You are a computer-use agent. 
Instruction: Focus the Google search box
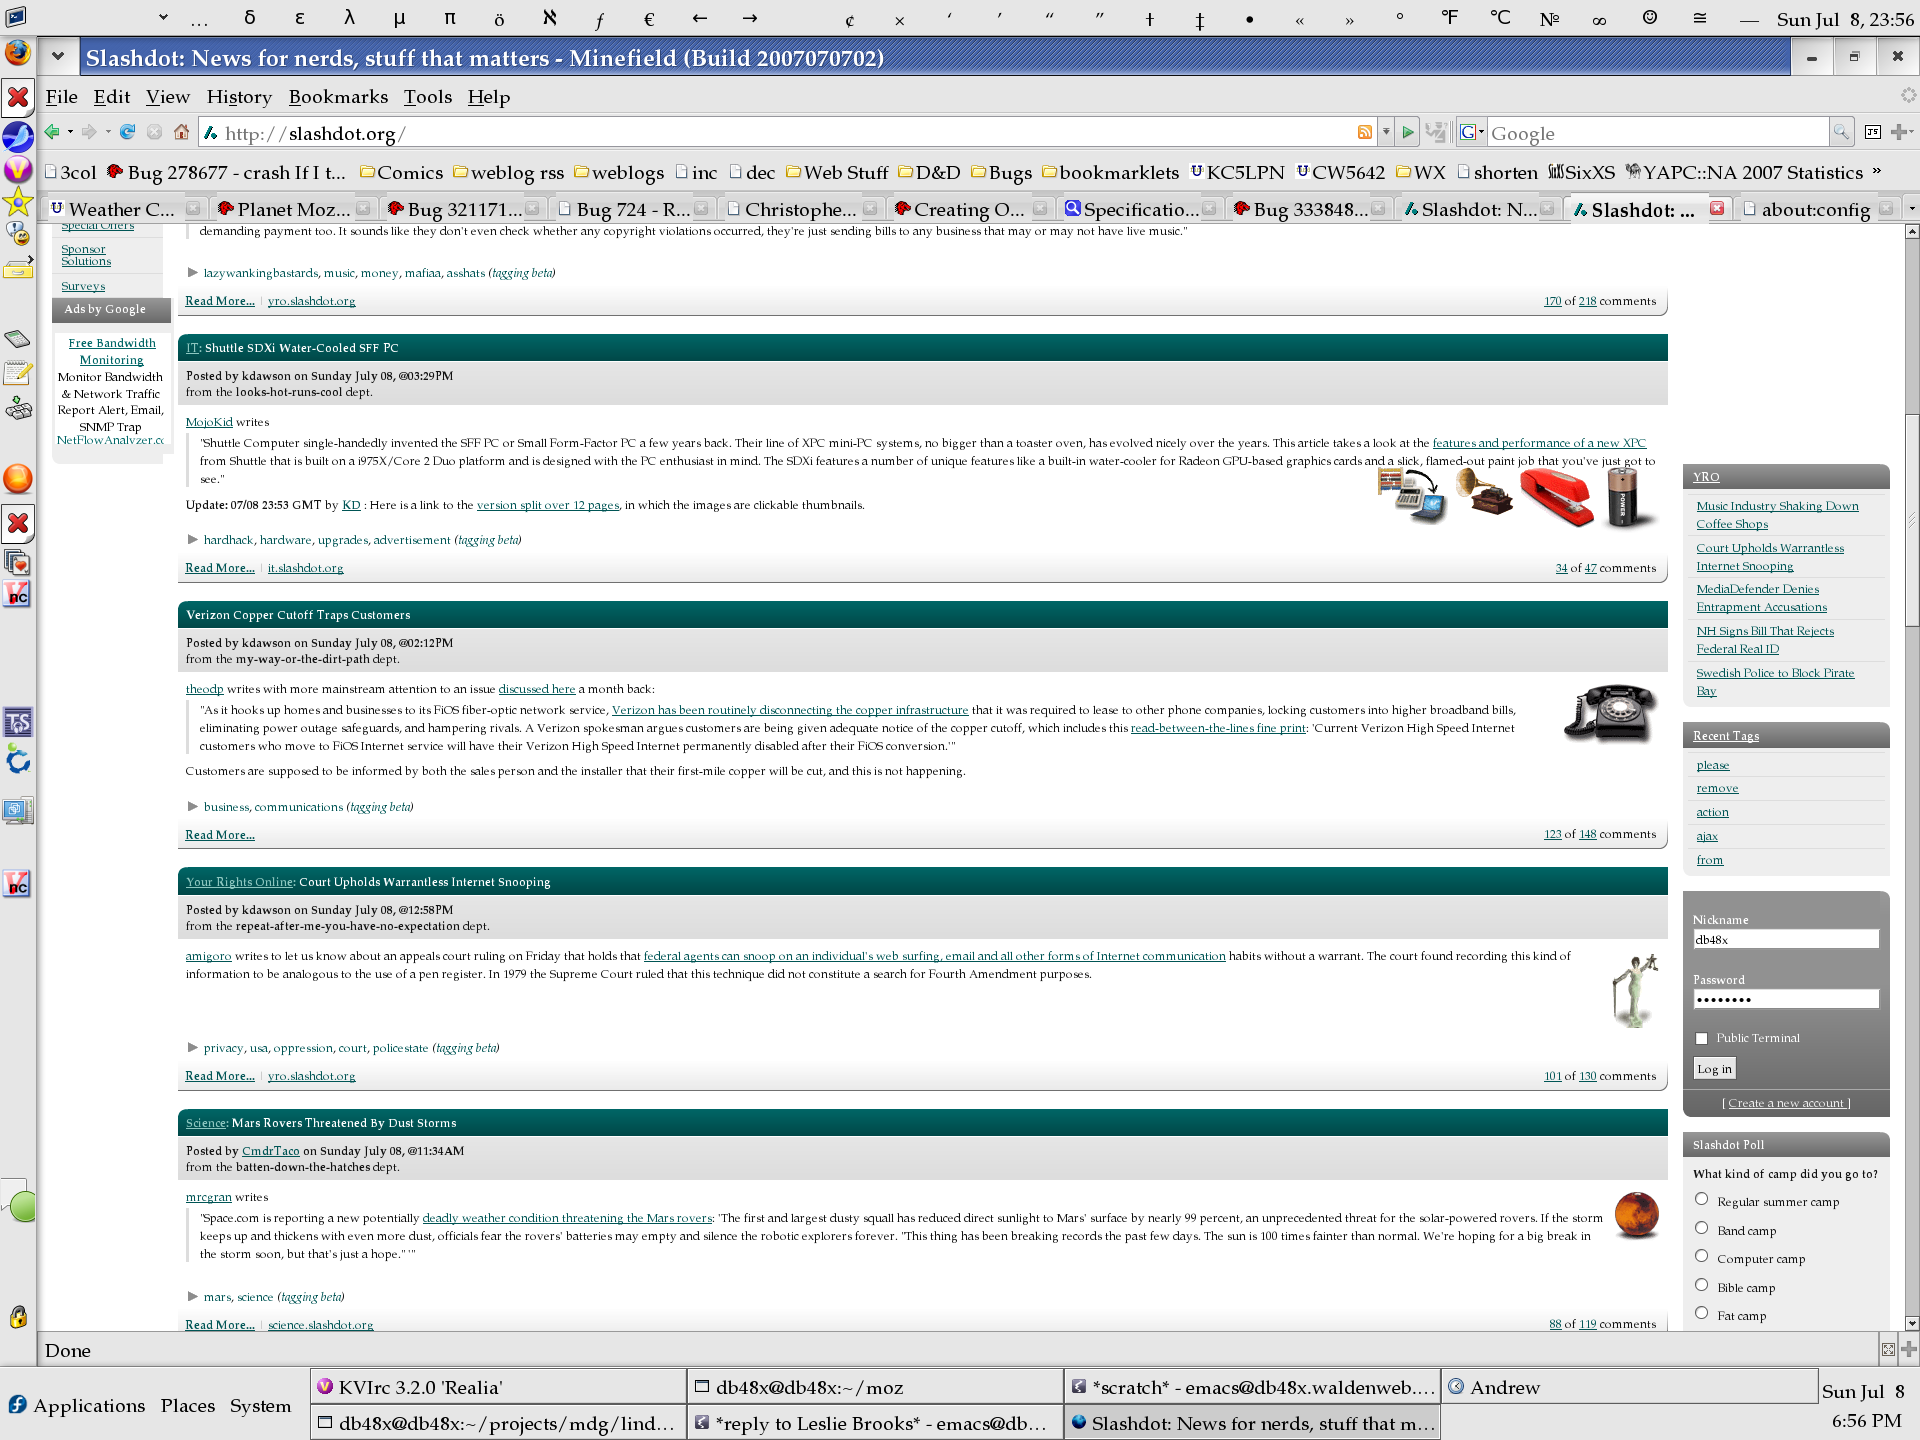(1658, 132)
